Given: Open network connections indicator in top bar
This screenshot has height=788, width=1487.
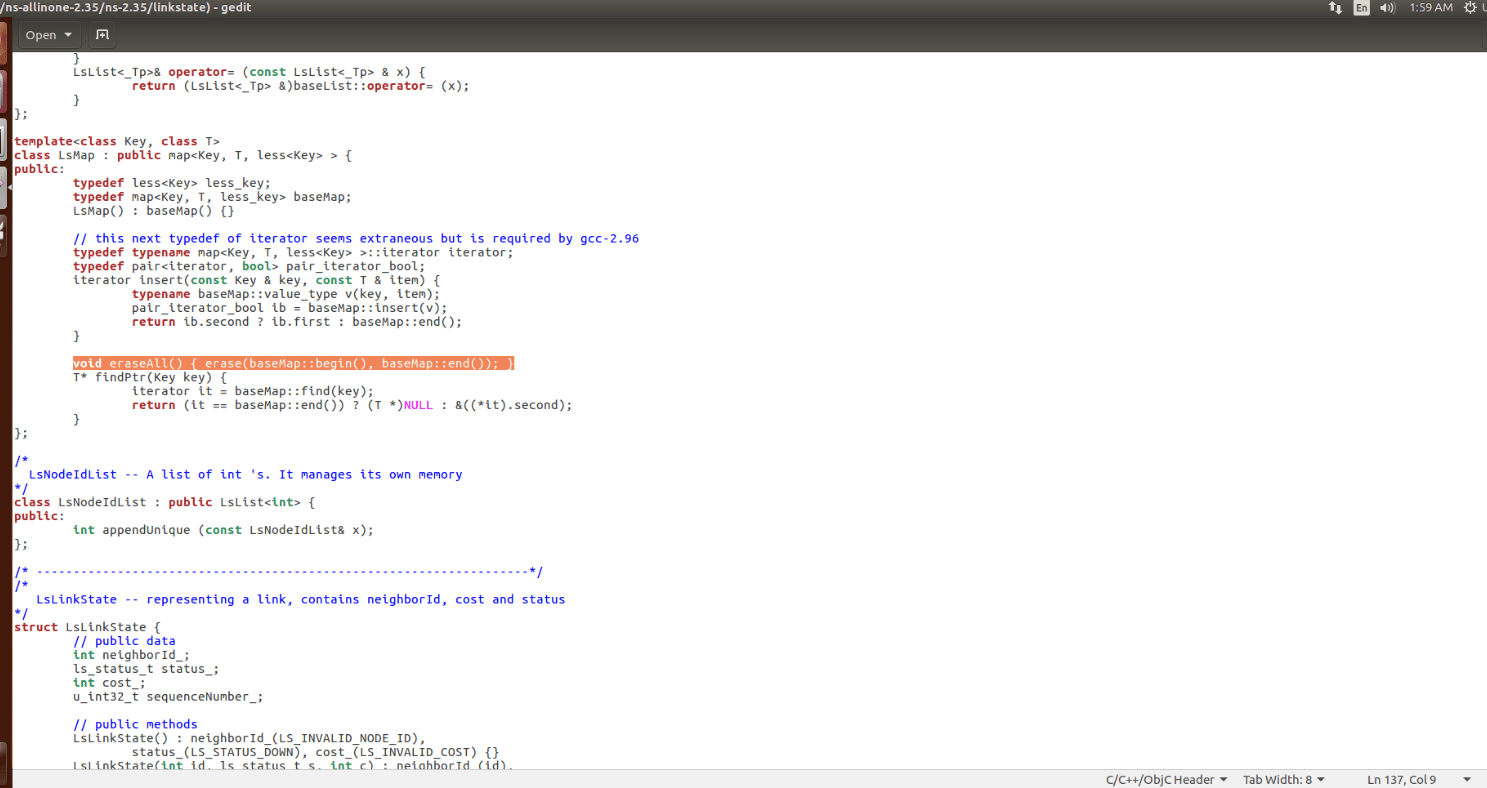Looking at the screenshot, I should click(1335, 8).
